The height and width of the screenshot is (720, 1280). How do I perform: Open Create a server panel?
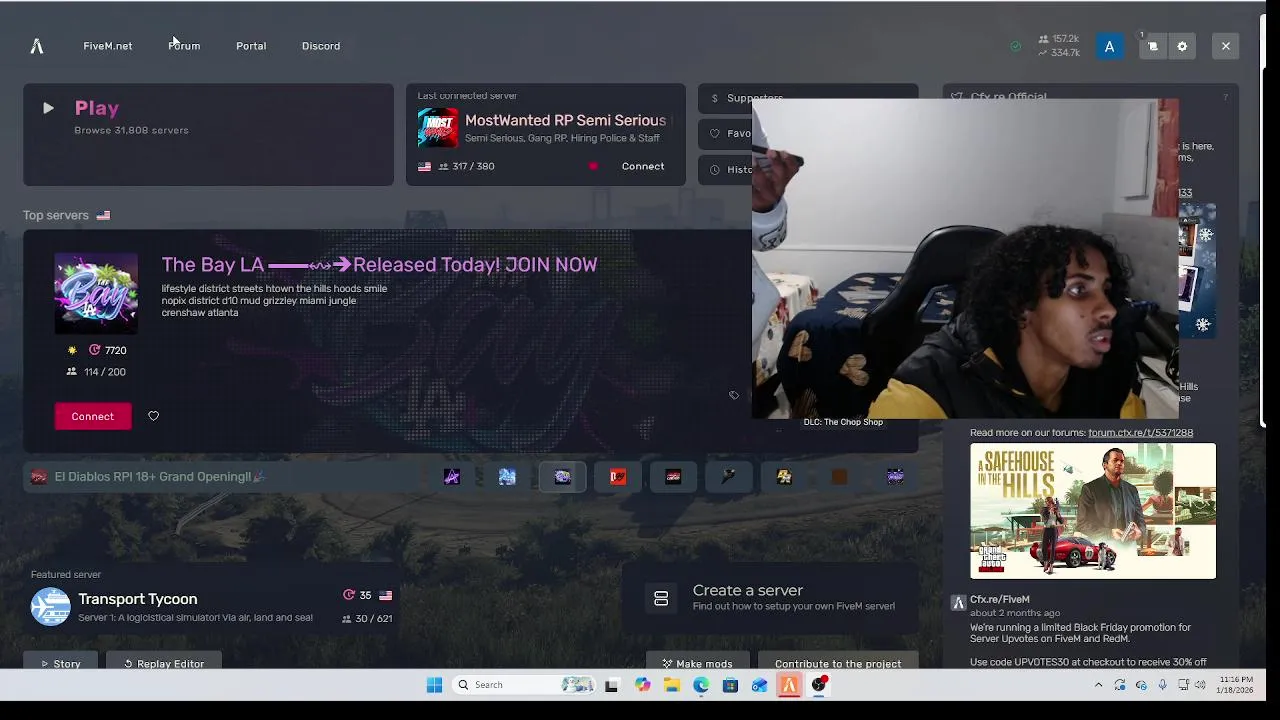coord(770,598)
